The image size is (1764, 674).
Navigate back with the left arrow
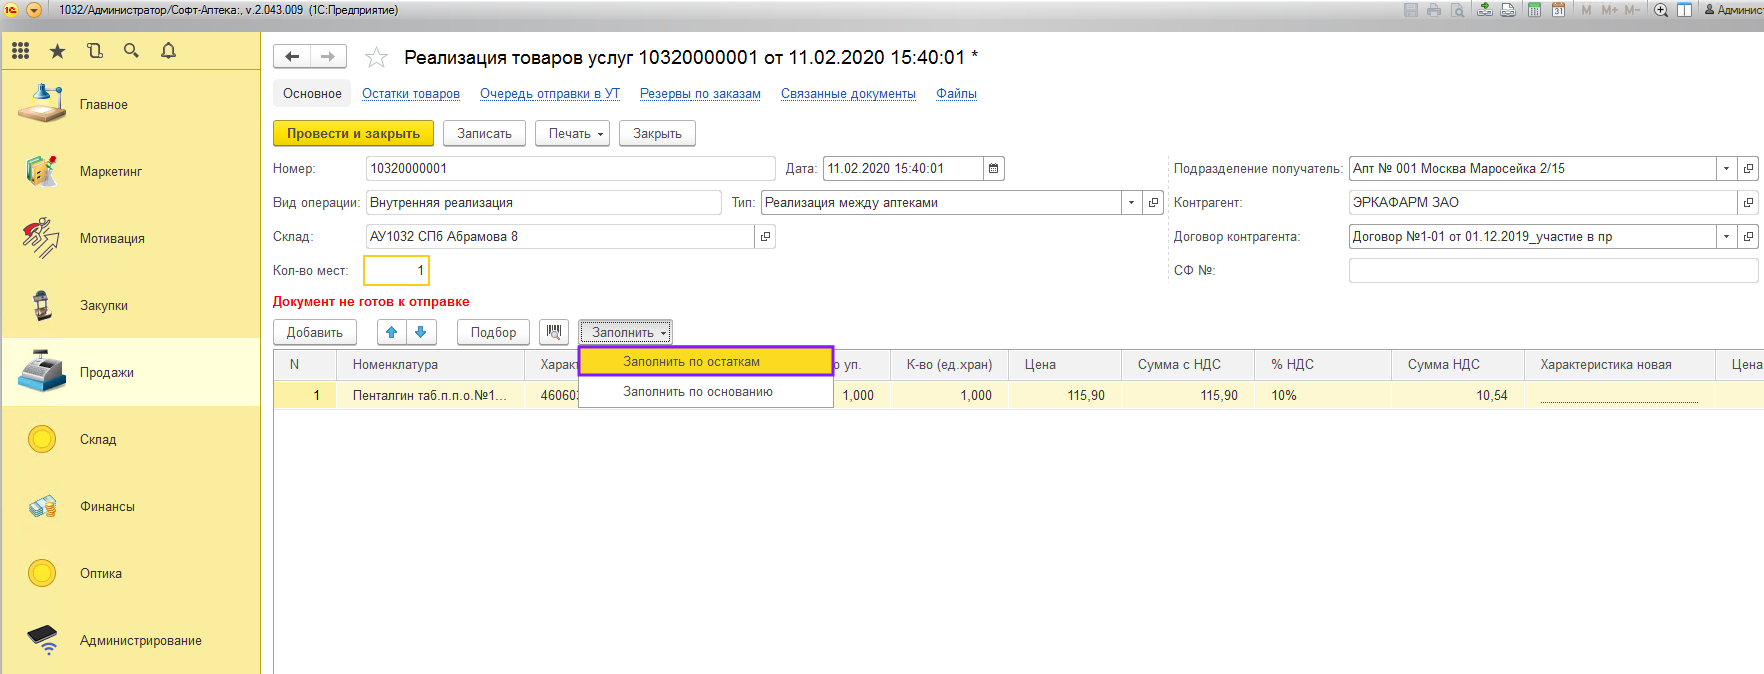(292, 57)
